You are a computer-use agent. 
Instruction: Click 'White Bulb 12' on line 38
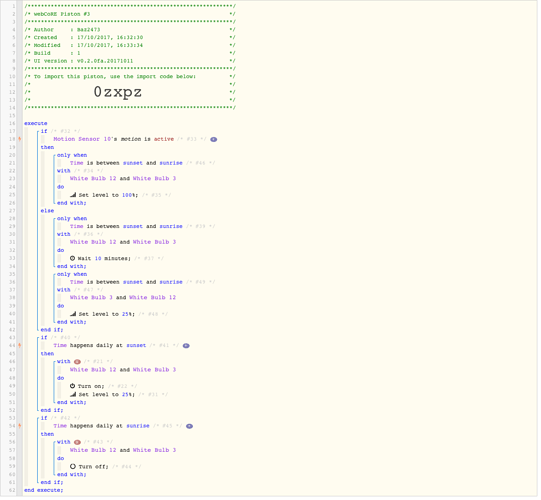[153, 298]
